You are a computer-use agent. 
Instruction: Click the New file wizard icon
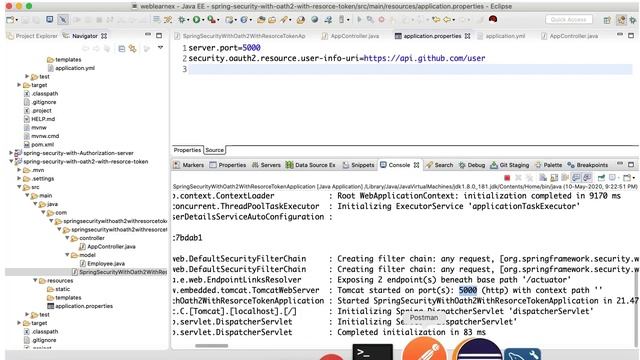[x=10, y=20]
